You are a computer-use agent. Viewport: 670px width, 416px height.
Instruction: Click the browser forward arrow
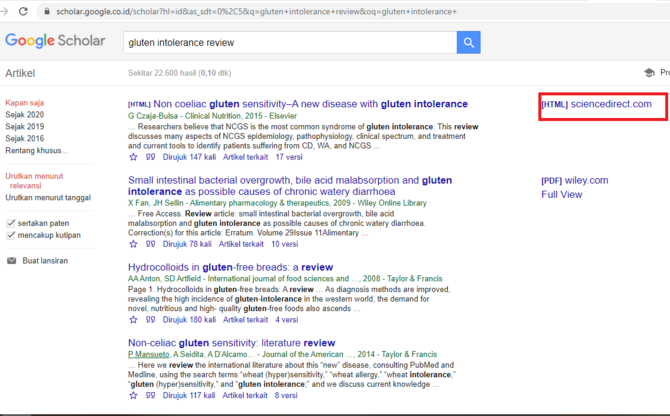[x=4, y=12]
